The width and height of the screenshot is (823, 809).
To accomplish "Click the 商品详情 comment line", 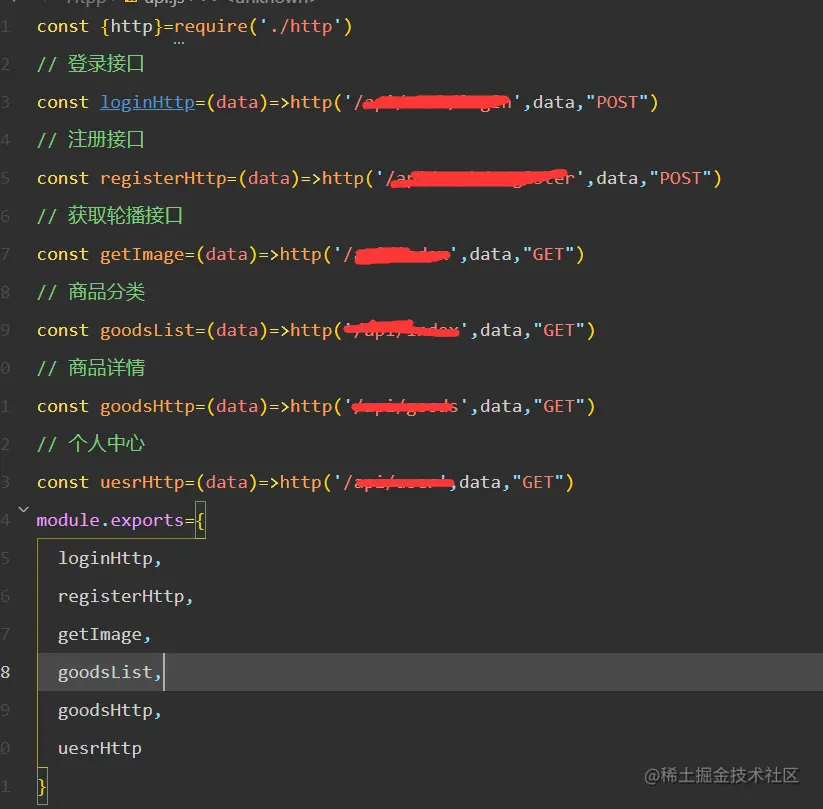I will point(90,367).
